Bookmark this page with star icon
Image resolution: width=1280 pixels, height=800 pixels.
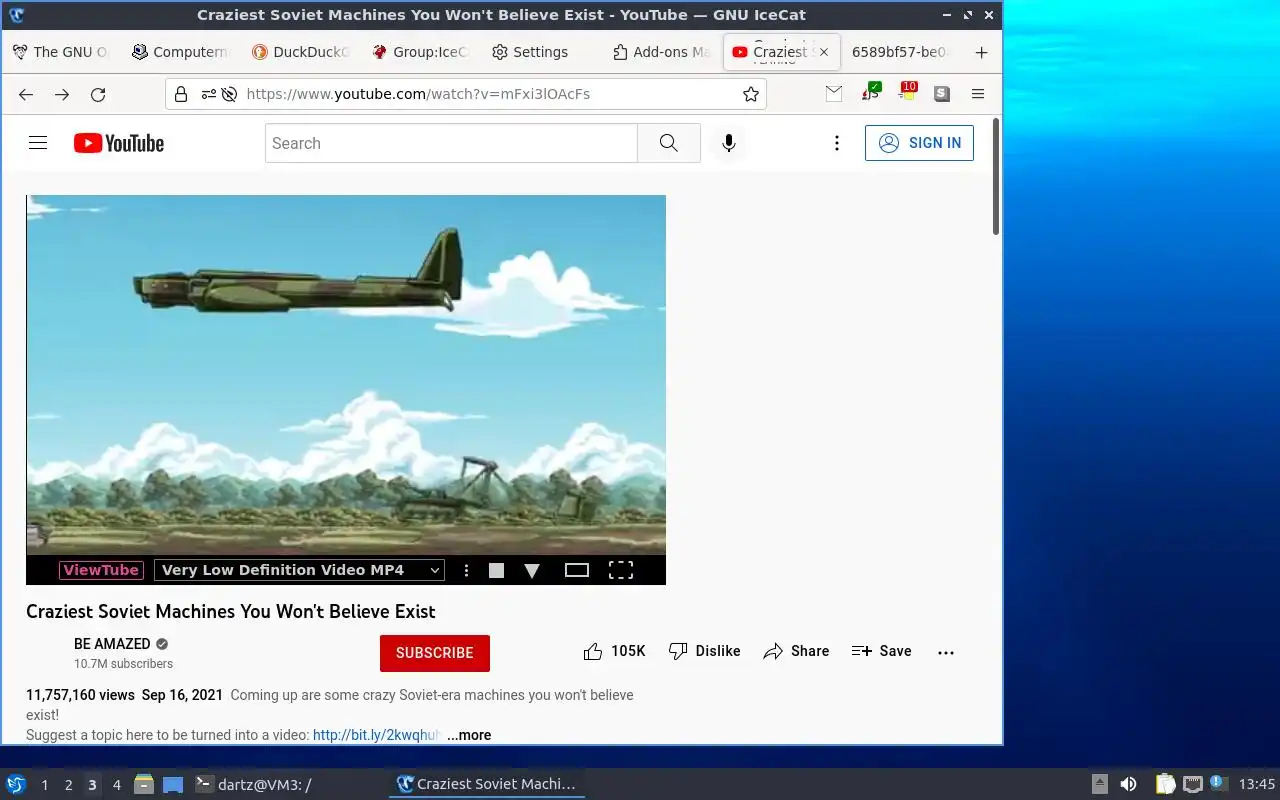751,94
